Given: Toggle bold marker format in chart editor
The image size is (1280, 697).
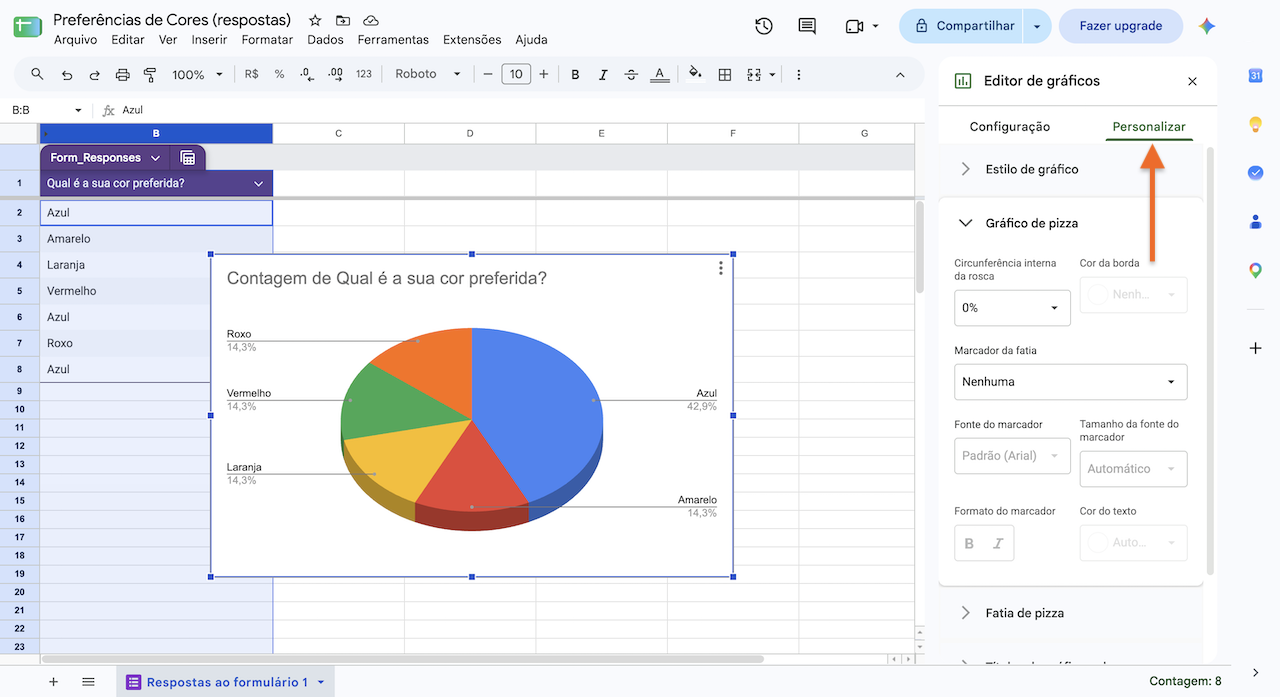Looking at the screenshot, I should [x=969, y=543].
